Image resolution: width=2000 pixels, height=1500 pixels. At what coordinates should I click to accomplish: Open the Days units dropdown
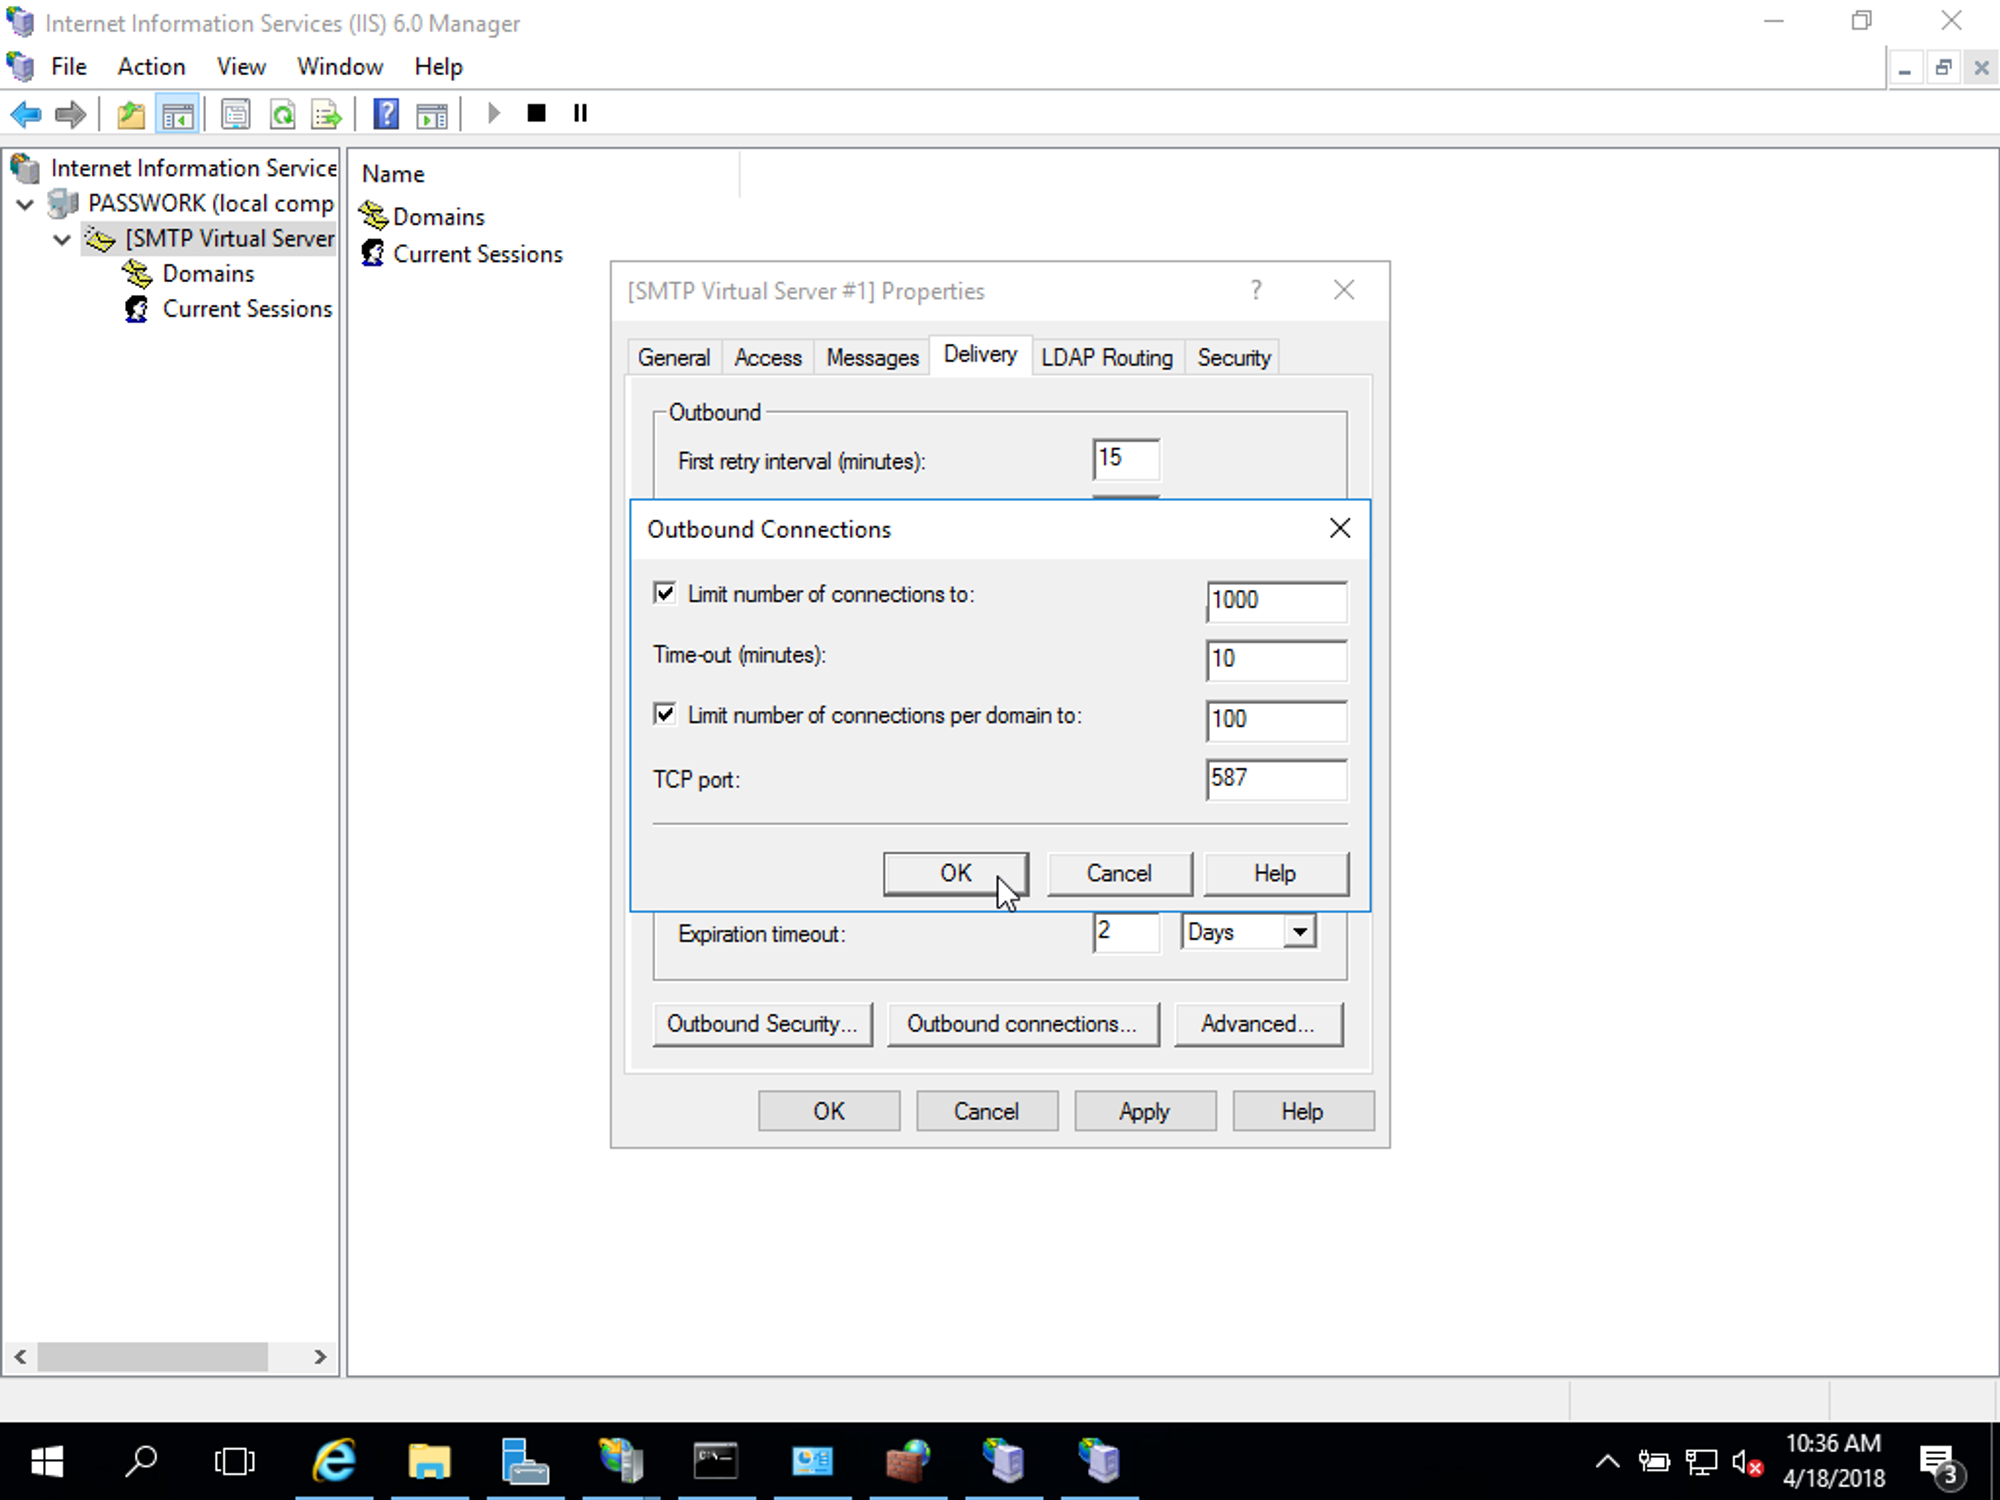click(x=1298, y=931)
